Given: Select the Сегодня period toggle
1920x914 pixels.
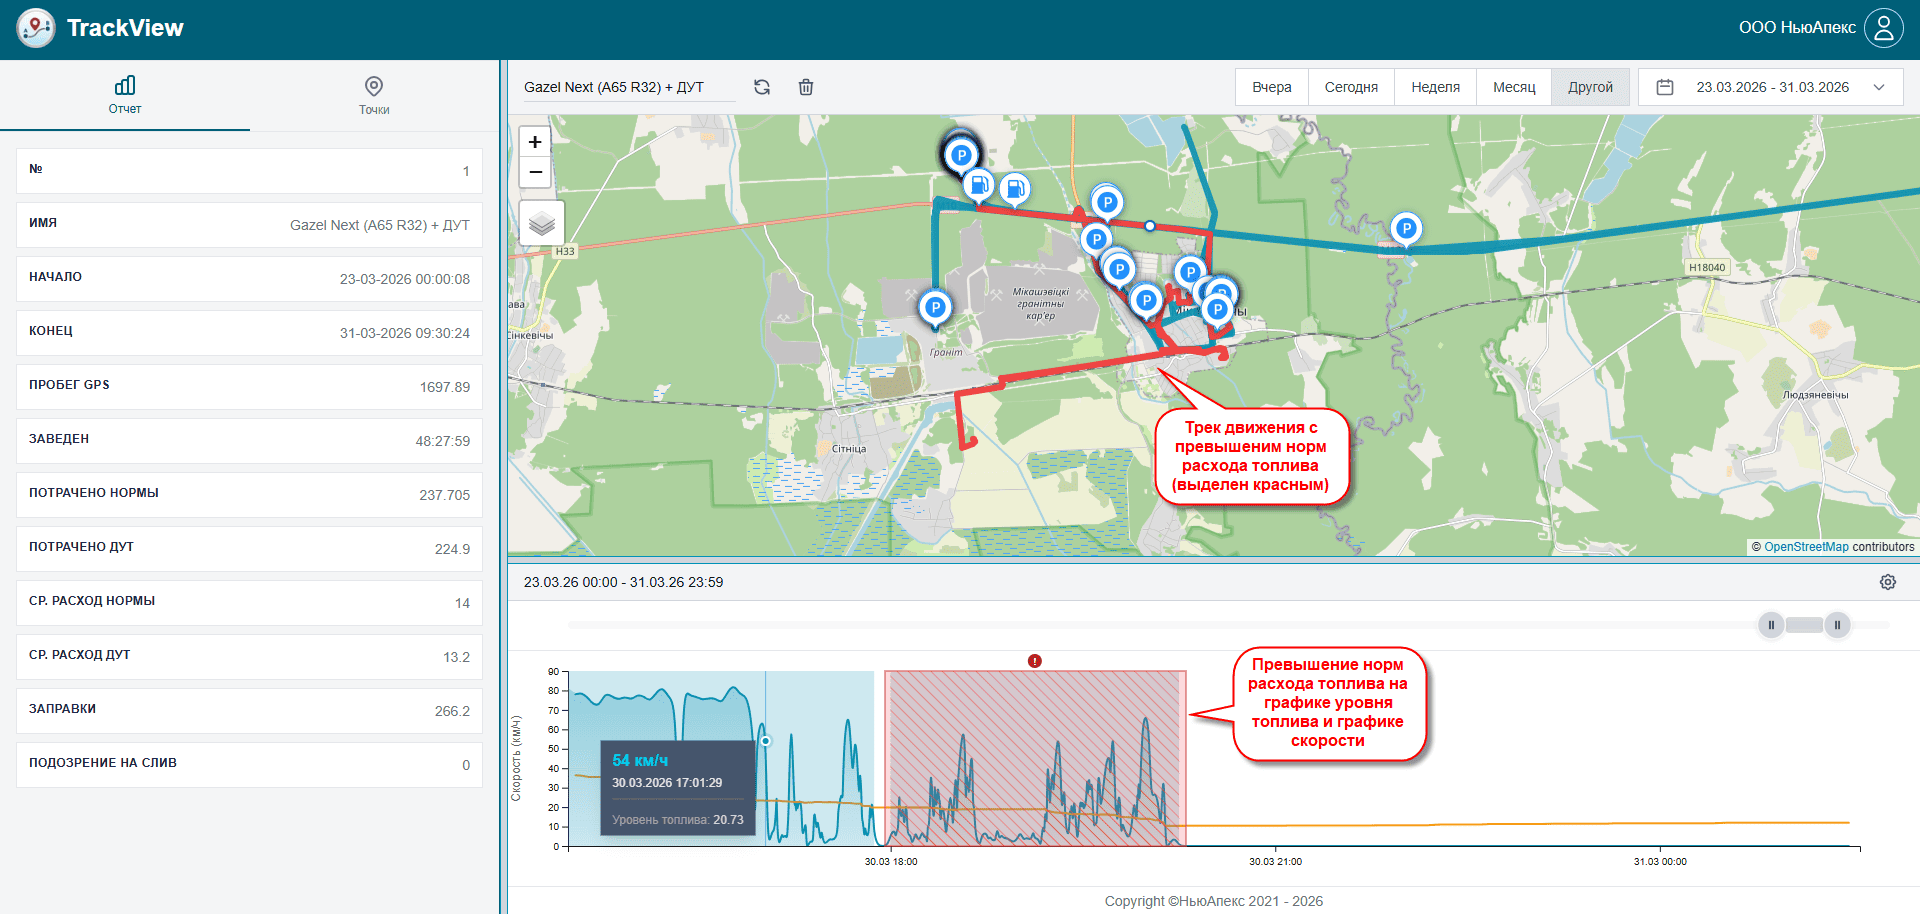Looking at the screenshot, I should pos(1351,87).
